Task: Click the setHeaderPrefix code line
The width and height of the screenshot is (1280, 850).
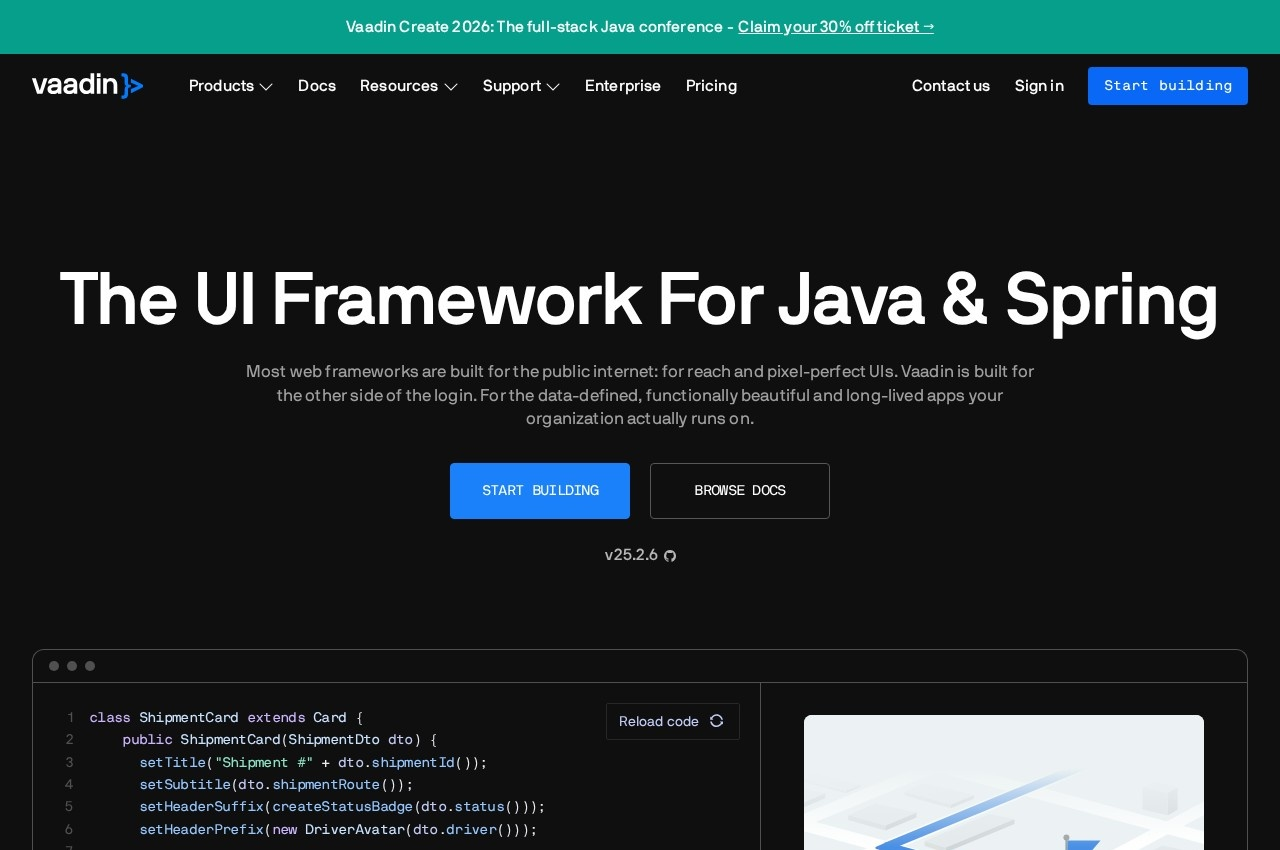Action: pos(338,830)
